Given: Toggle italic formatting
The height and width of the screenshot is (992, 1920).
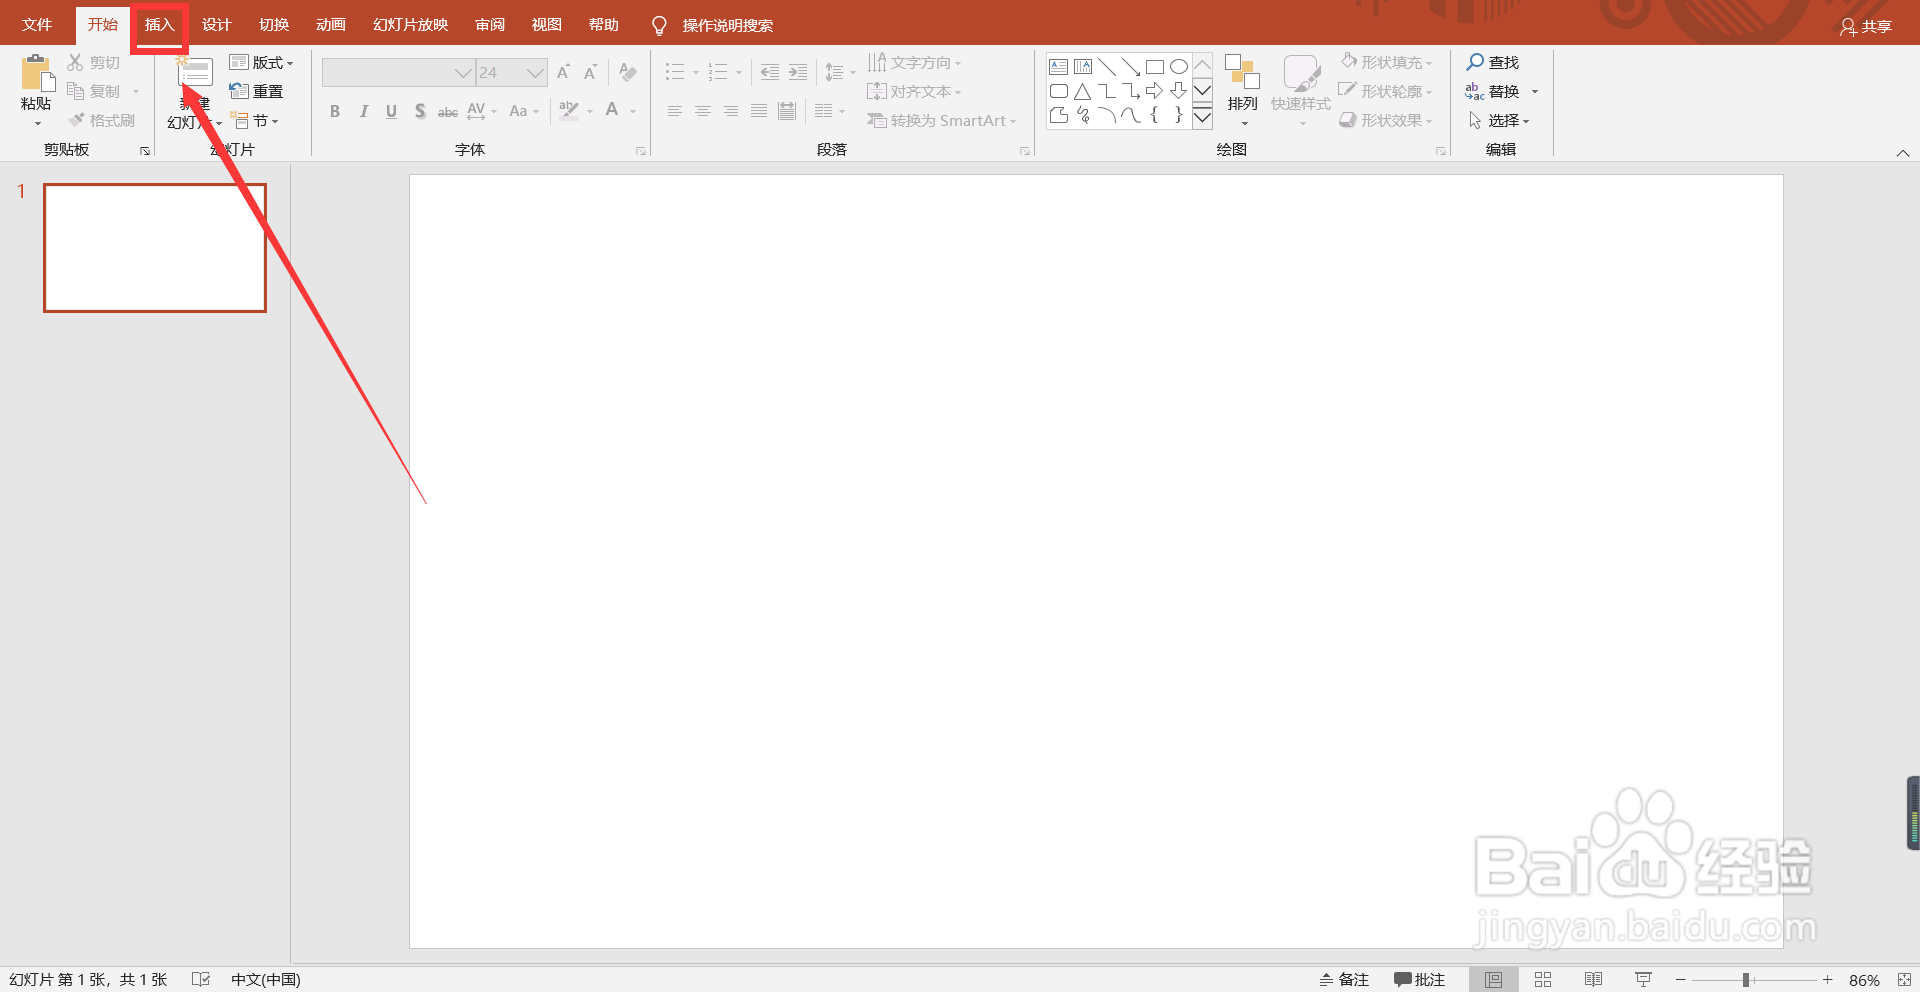Looking at the screenshot, I should (363, 111).
